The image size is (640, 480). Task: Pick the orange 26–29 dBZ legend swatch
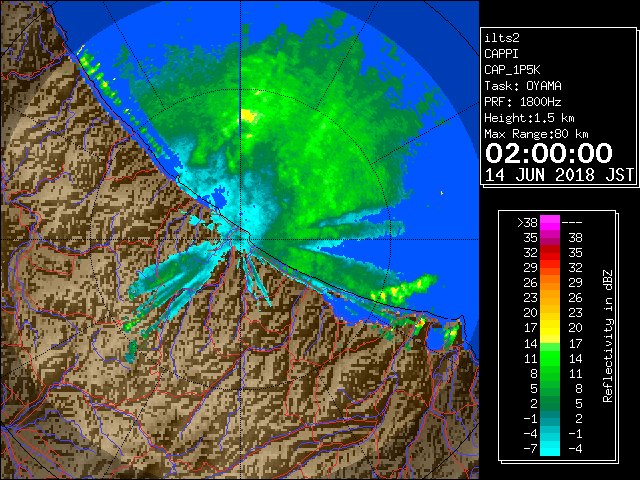pyautogui.click(x=550, y=283)
